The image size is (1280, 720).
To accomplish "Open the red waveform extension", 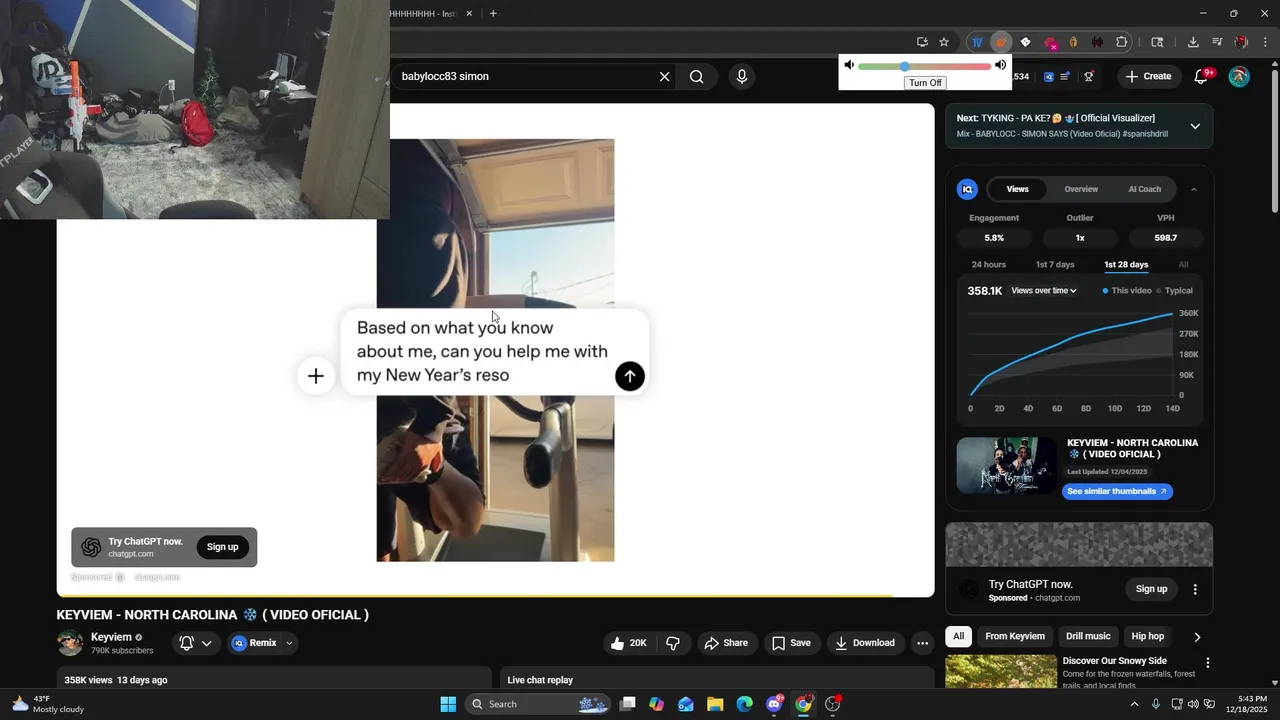I will click(1097, 42).
